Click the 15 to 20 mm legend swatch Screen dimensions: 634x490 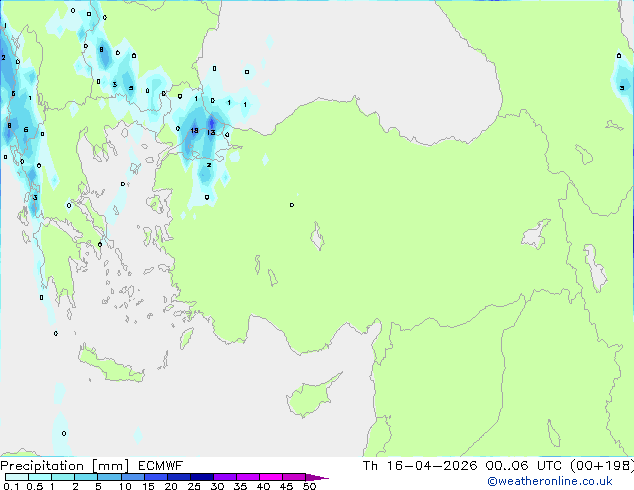click(156, 477)
